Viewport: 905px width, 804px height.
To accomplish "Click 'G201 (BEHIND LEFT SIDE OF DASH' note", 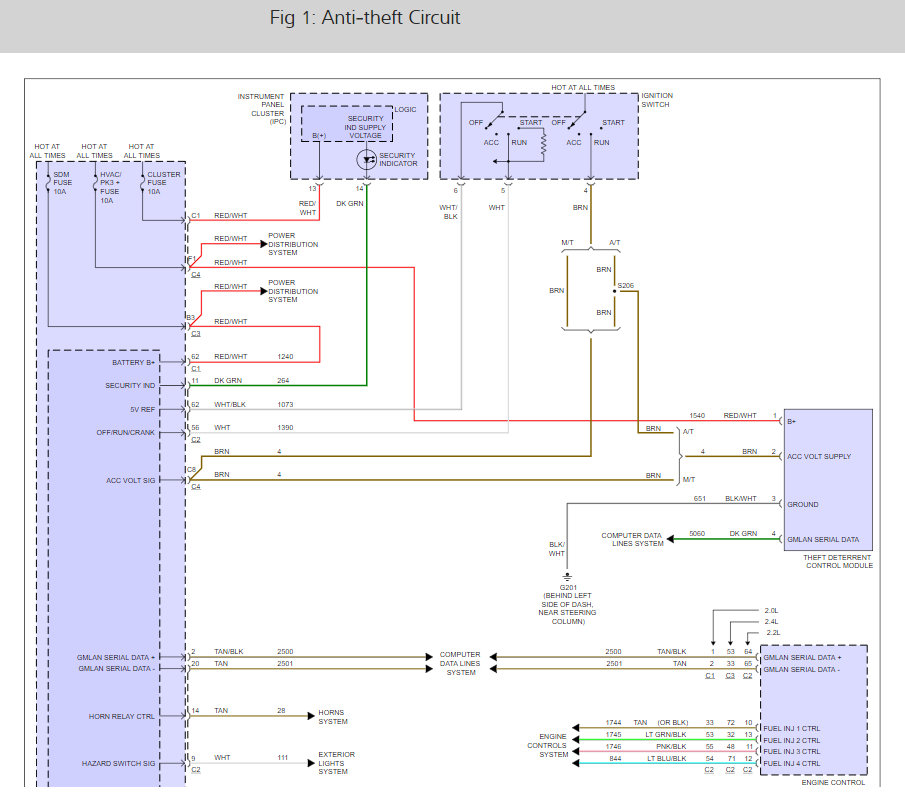I will tap(568, 604).
